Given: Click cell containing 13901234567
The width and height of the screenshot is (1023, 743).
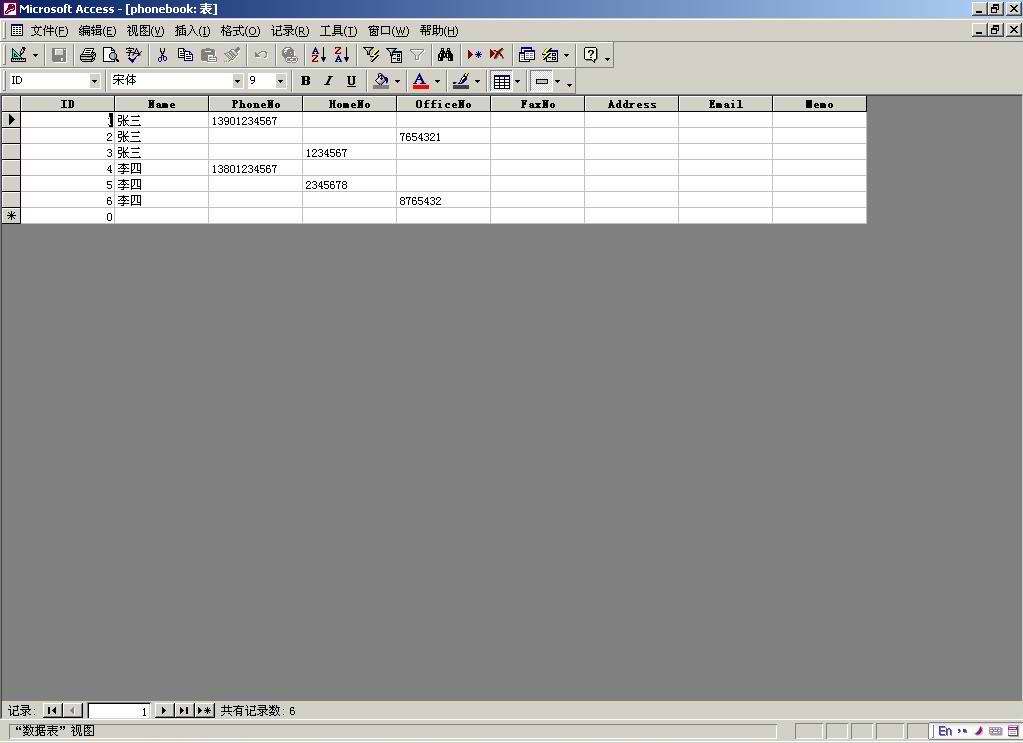Looking at the screenshot, I should coord(256,121).
